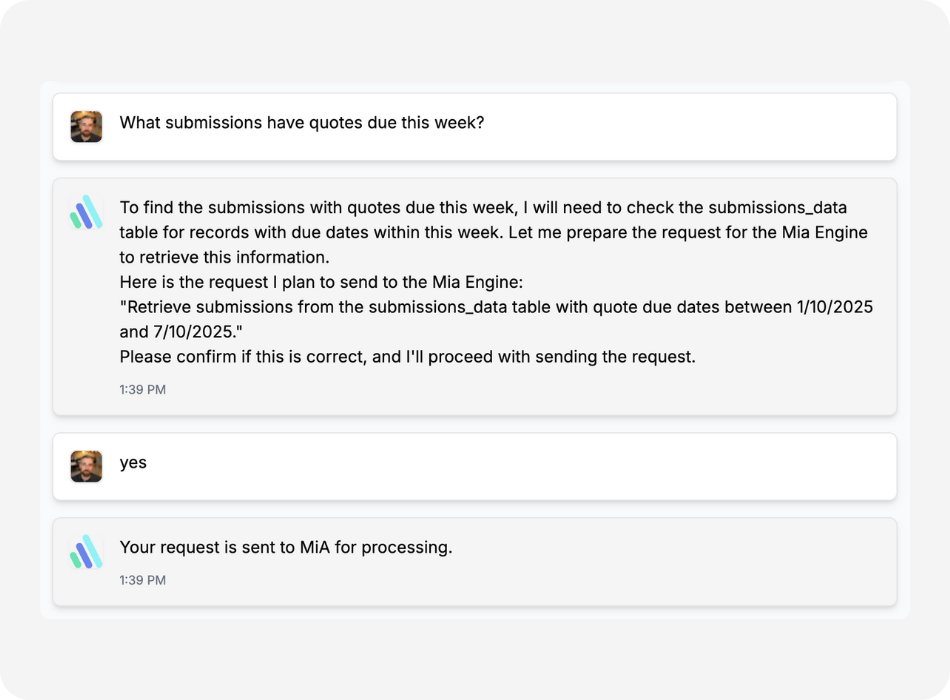Select the "What submissions have quotes due this week?" text

pyautogui.click(x=302, y=122)
